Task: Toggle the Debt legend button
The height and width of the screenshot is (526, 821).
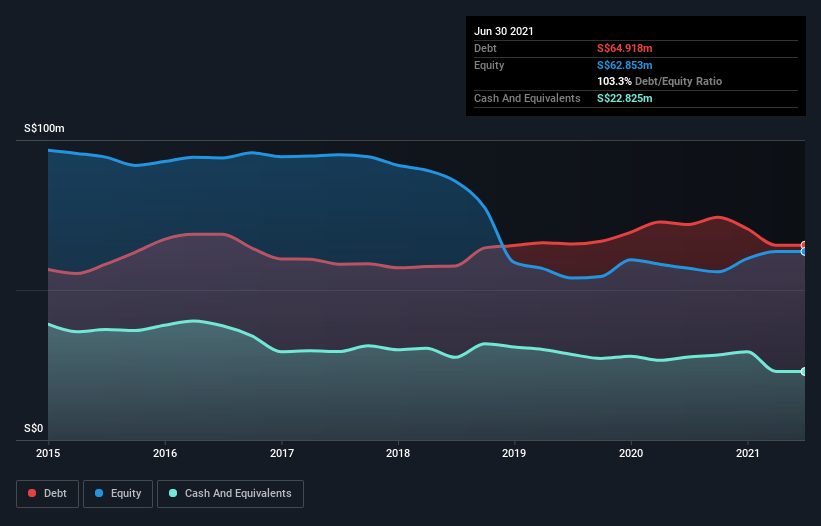Action: click(x=48, y=494)
